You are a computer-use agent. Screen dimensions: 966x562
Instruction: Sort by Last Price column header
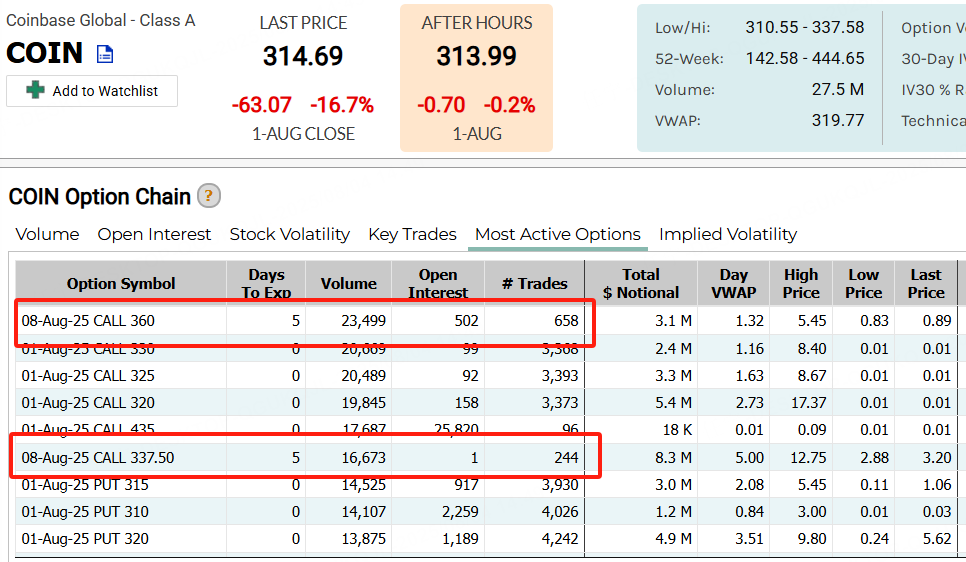[926, 283]
